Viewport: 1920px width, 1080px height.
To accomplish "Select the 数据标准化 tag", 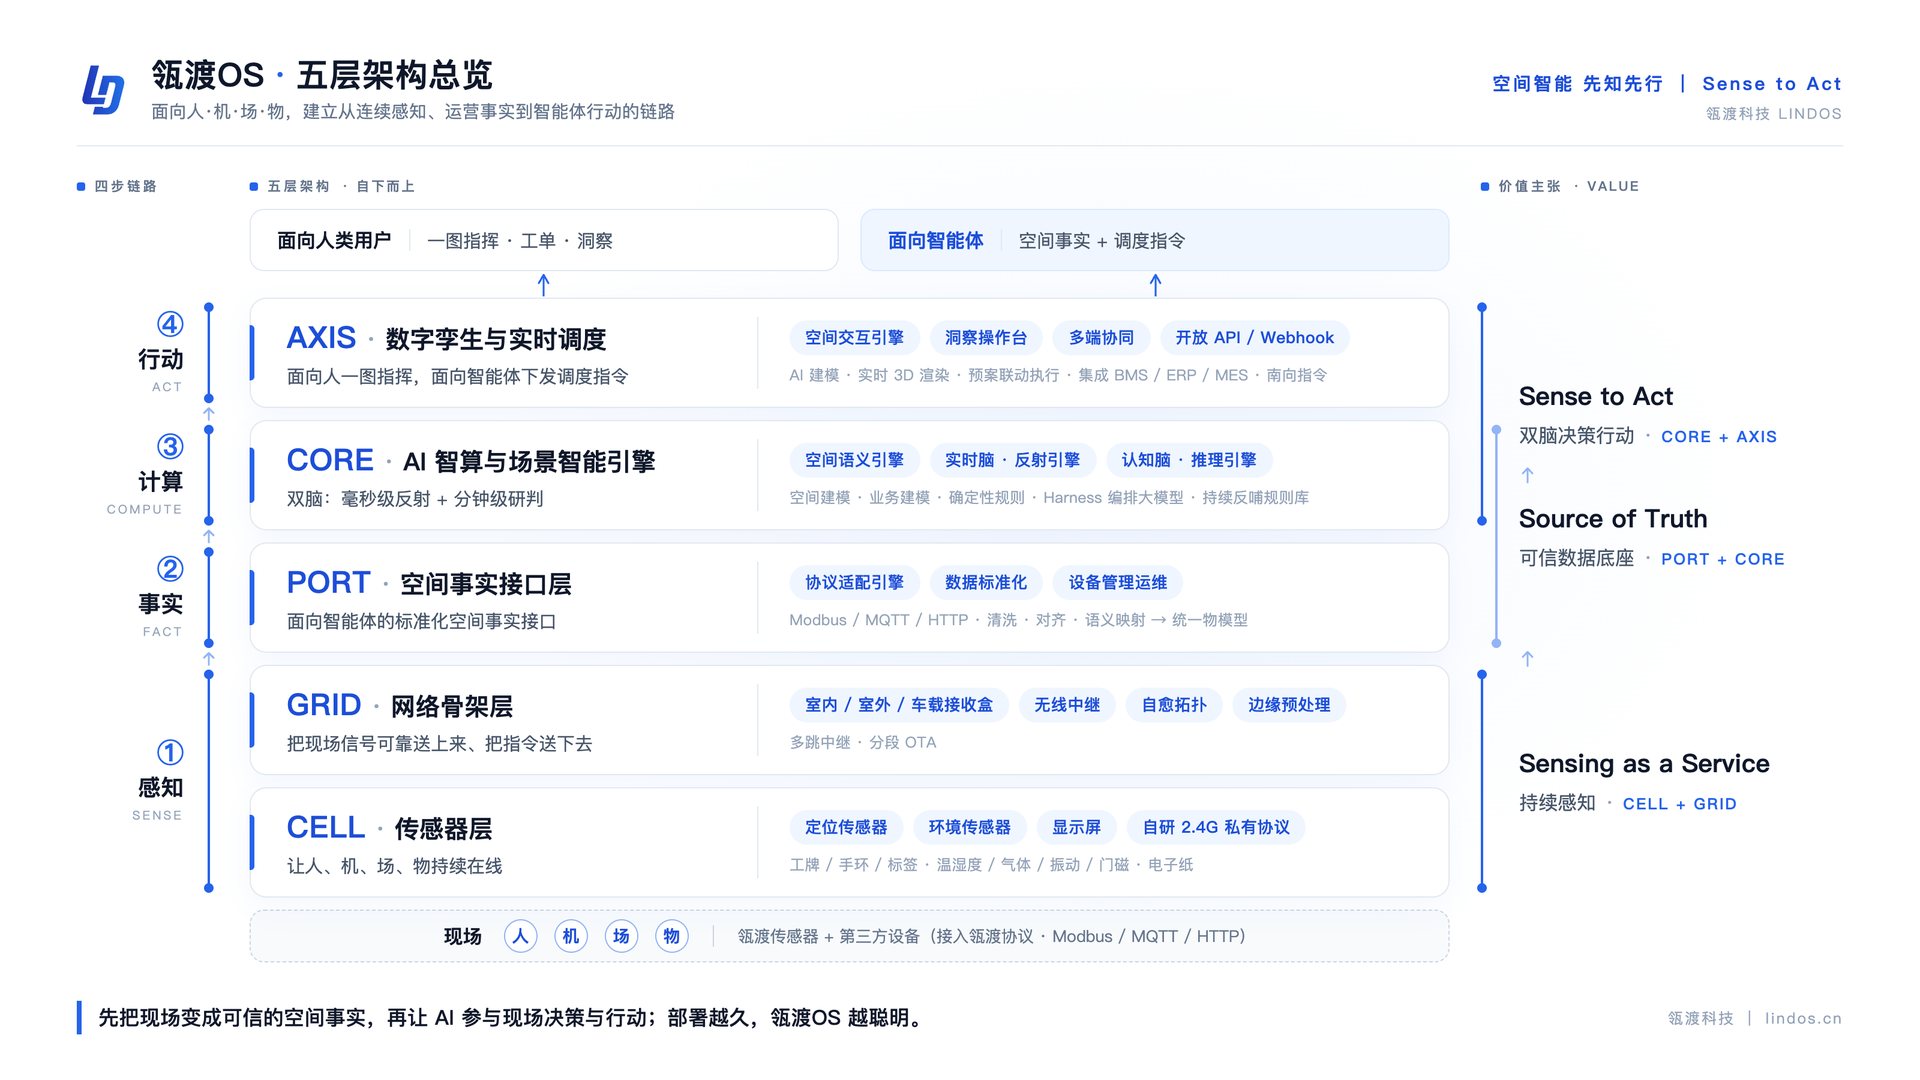I will [986, 582].
